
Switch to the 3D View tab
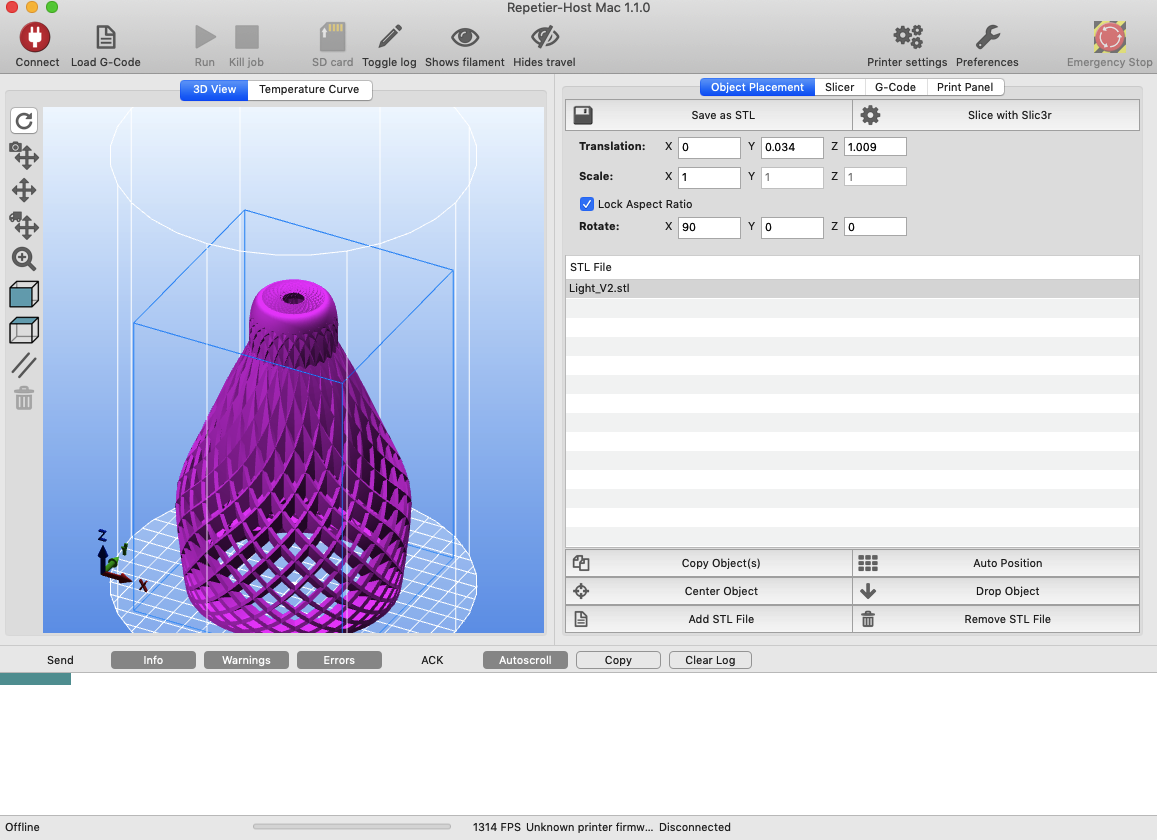[215, 89]
